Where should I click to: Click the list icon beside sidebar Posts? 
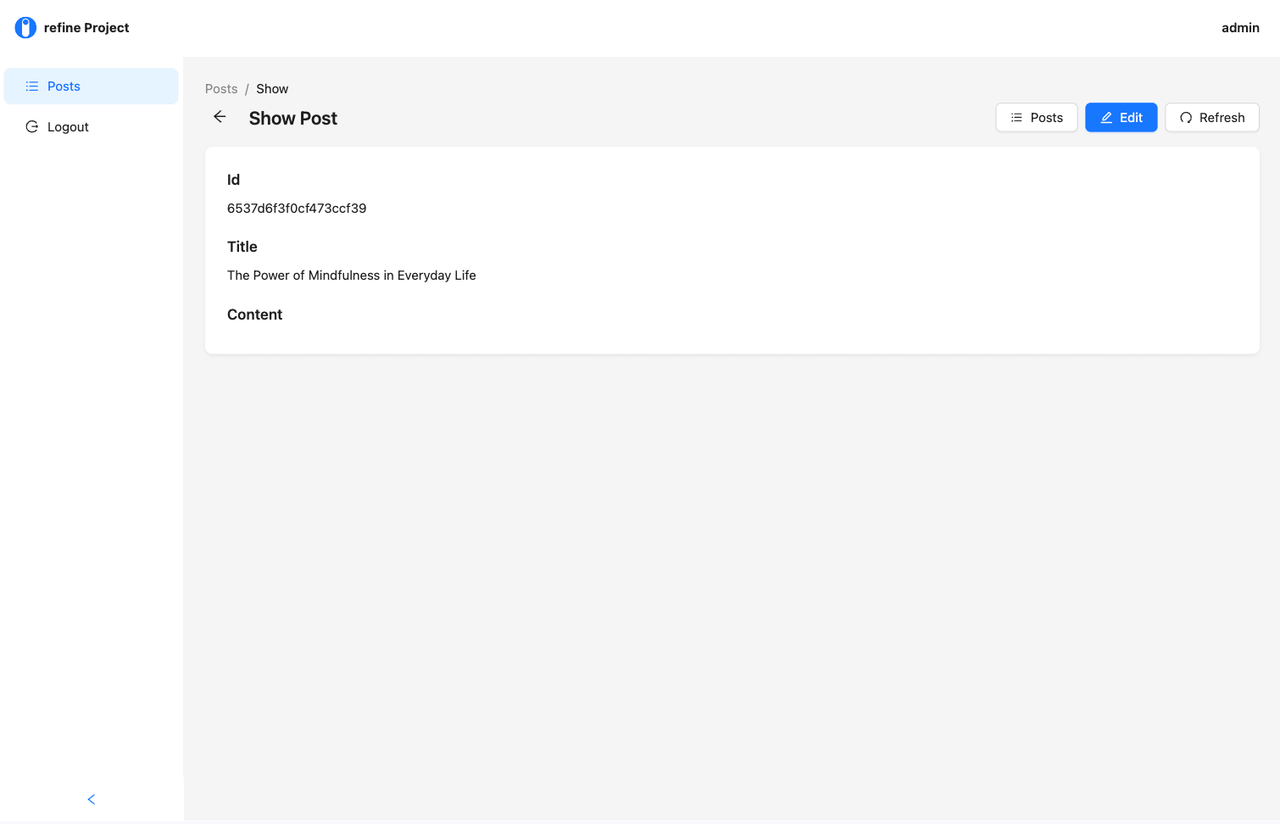(x=32, y=87)
